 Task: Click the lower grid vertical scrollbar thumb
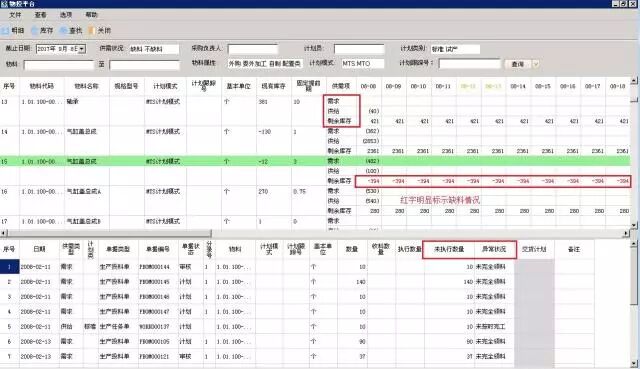point(634,276)
